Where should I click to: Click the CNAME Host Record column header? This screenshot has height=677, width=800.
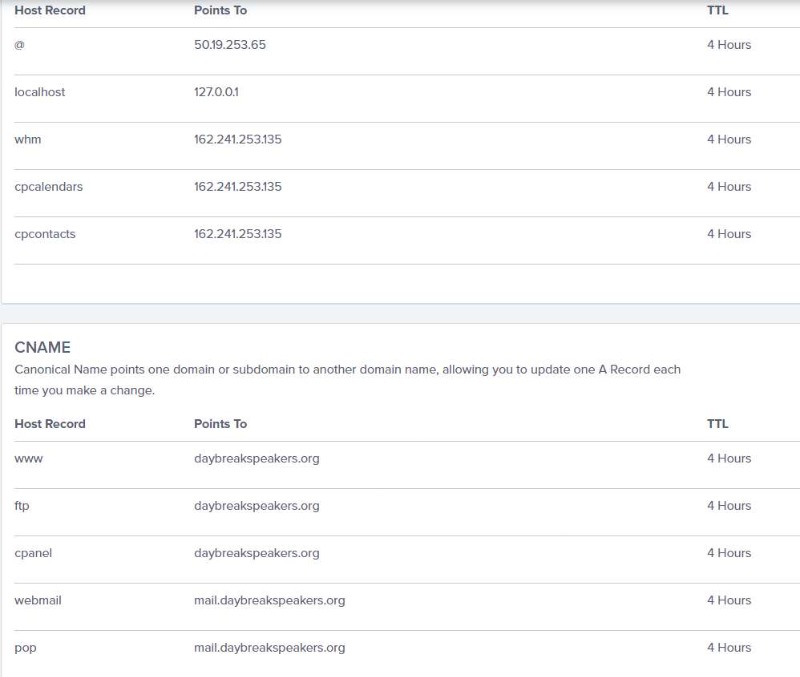[50, 424]
